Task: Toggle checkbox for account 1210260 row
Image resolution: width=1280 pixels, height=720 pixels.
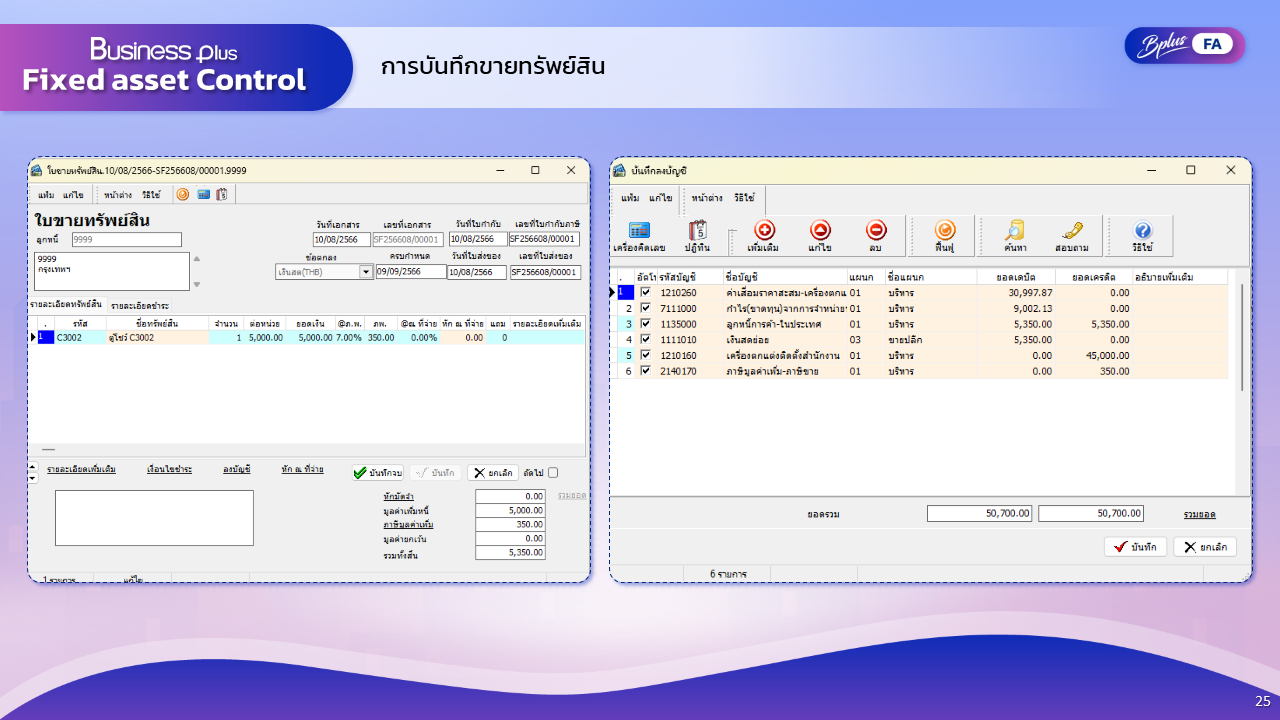Action: tap(645, 293)
